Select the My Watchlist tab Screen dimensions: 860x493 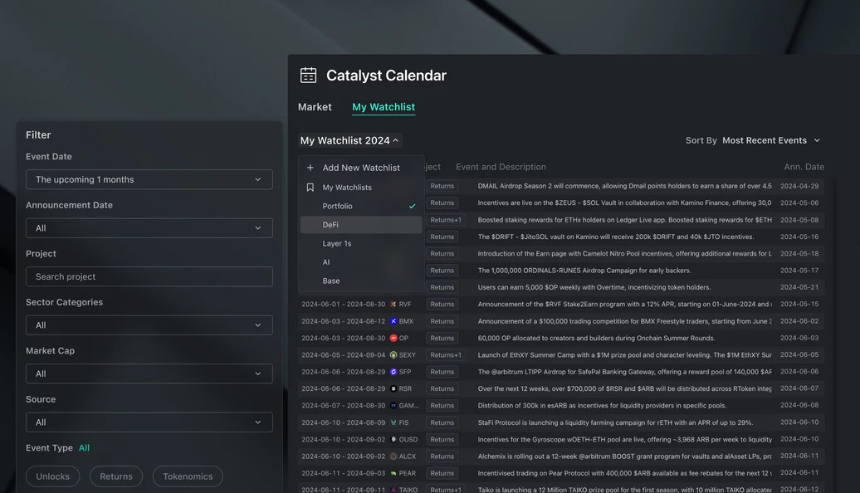[383, 107]
